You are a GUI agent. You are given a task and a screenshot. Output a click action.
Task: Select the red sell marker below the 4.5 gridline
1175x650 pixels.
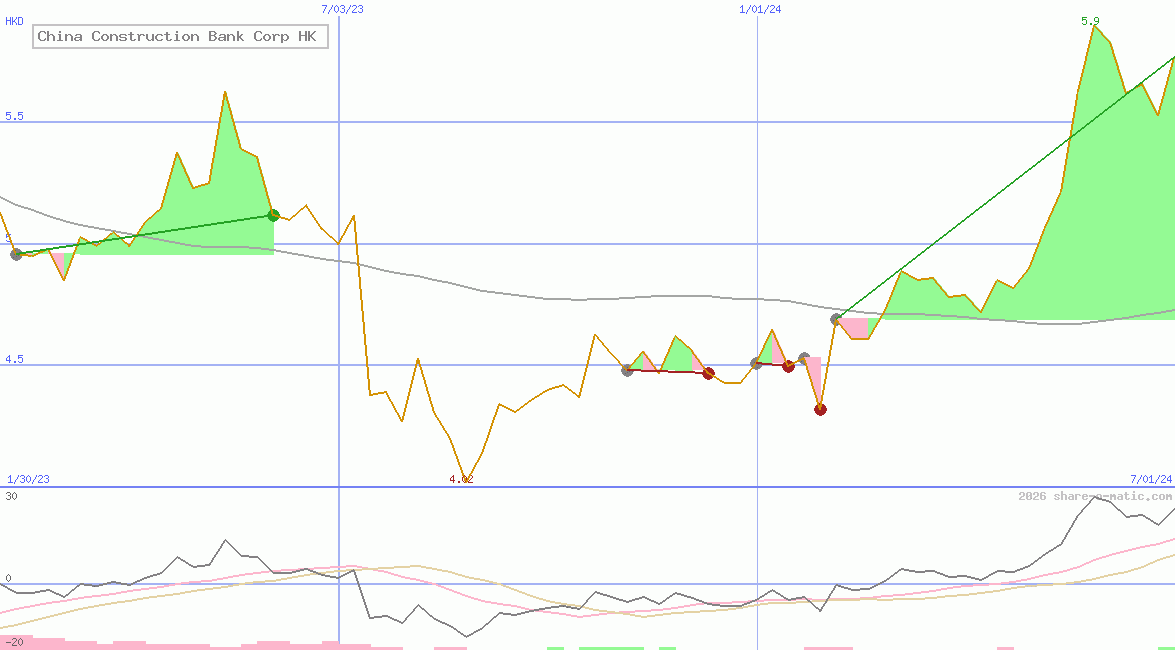click(x=788, y=366)
